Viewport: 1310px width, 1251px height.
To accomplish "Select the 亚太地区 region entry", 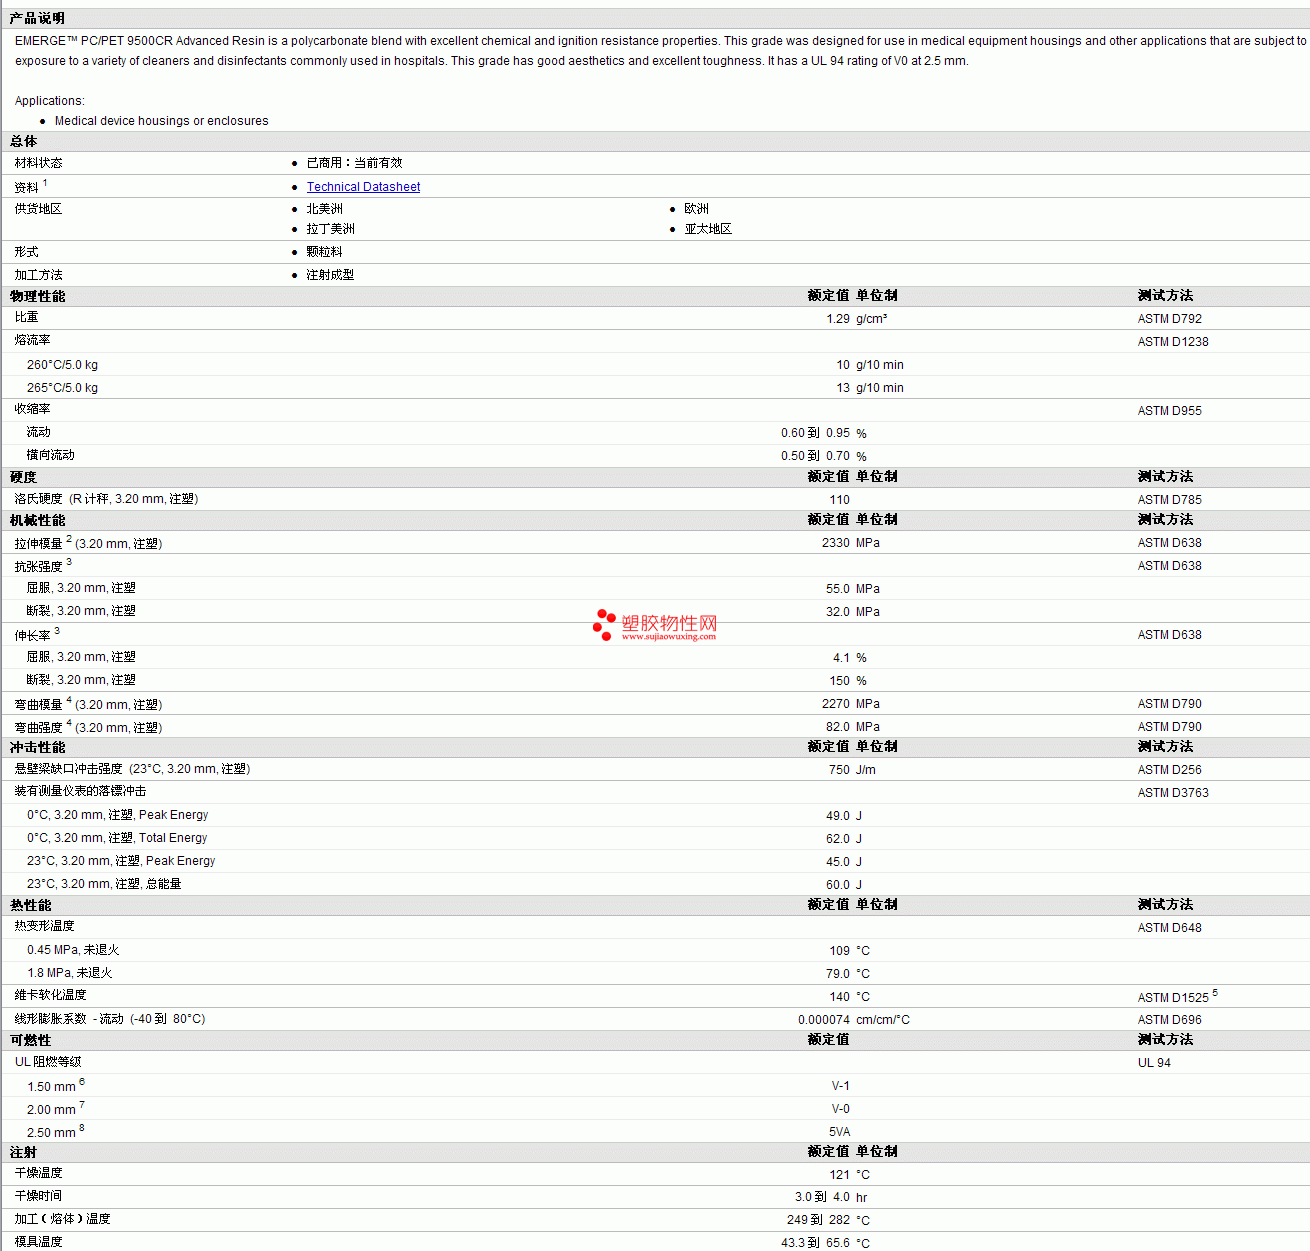I will 708,229.
